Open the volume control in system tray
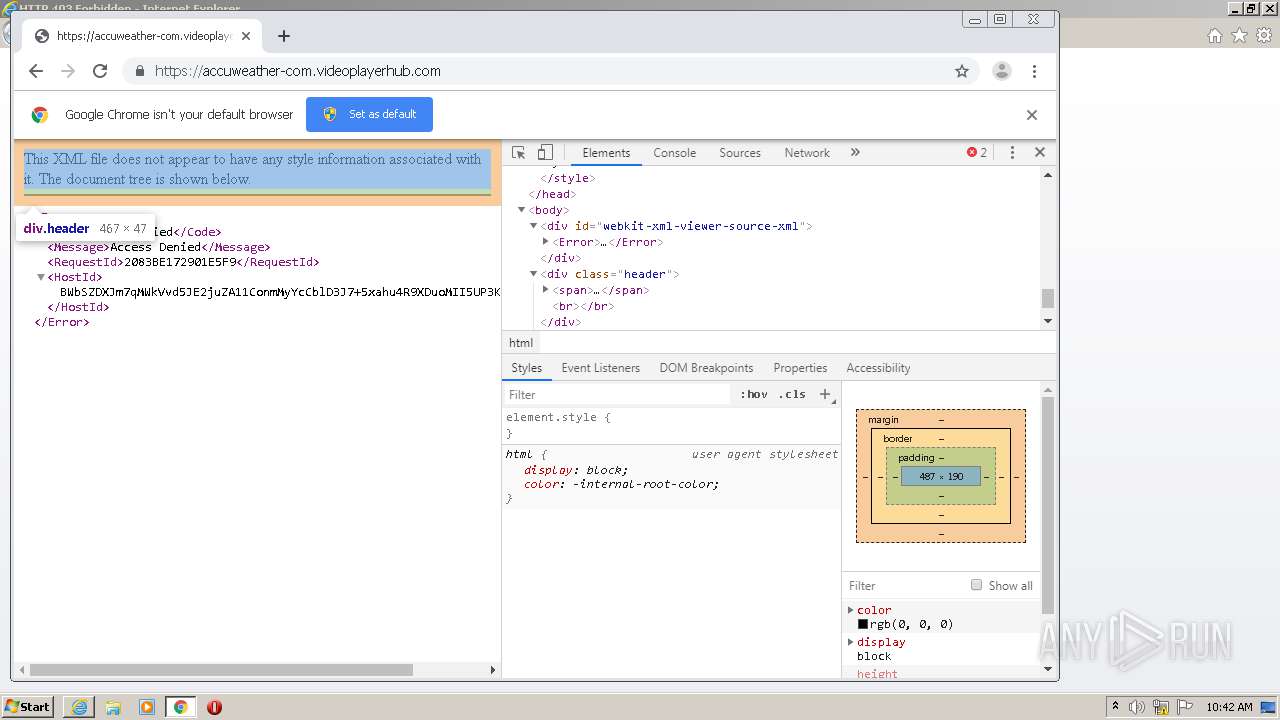The height and width of the screenshot is (720, 1280). click(x=1137, y=707)
